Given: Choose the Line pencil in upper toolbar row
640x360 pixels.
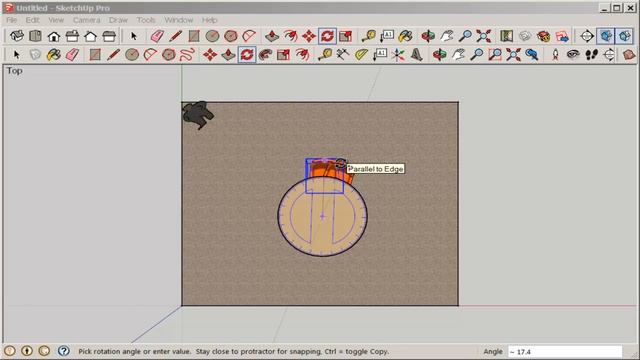Looking at the screenshot, I should (176, 36).
